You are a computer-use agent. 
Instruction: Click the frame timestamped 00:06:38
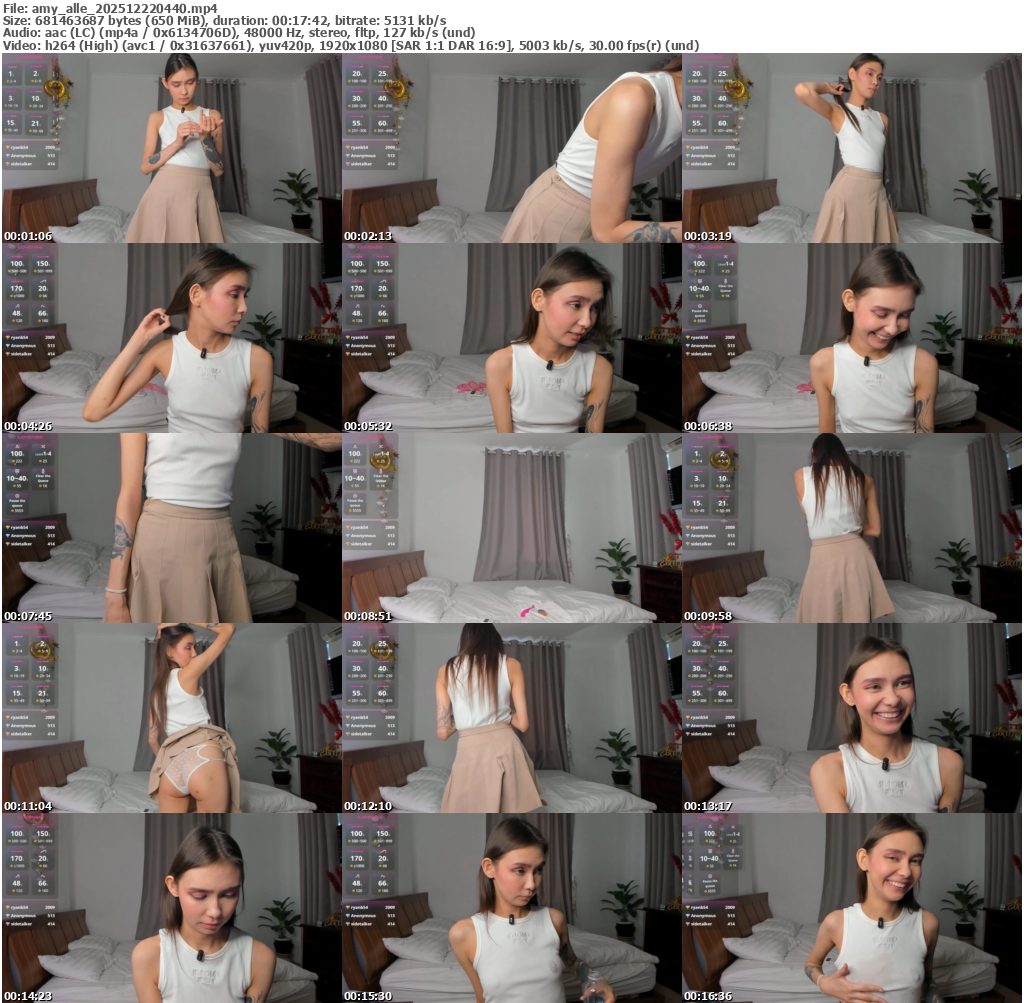pyautogui.click(x=852, y=338)
